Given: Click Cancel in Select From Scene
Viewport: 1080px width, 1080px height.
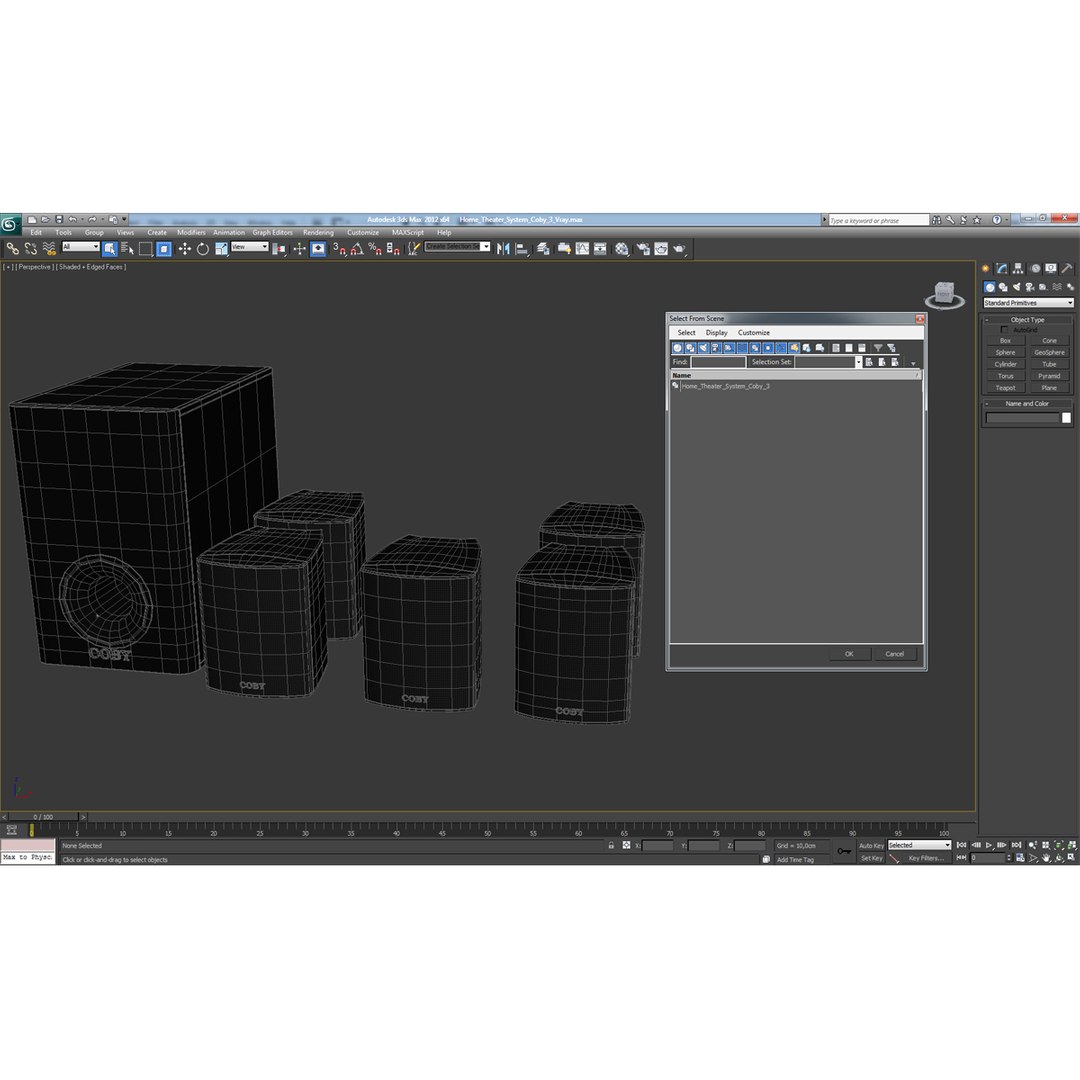Looking at the screenshot, I should pos(894,654).
